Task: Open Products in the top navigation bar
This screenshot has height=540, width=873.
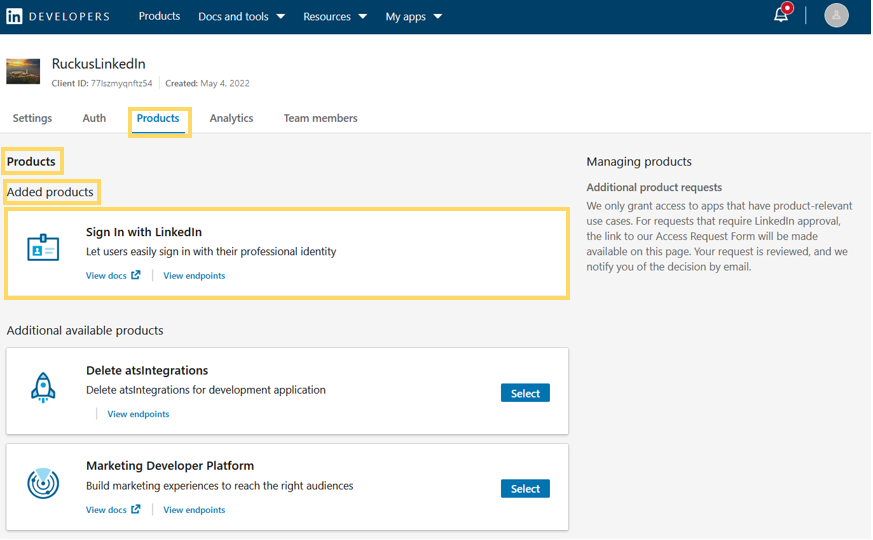Action: pos(159,16)
